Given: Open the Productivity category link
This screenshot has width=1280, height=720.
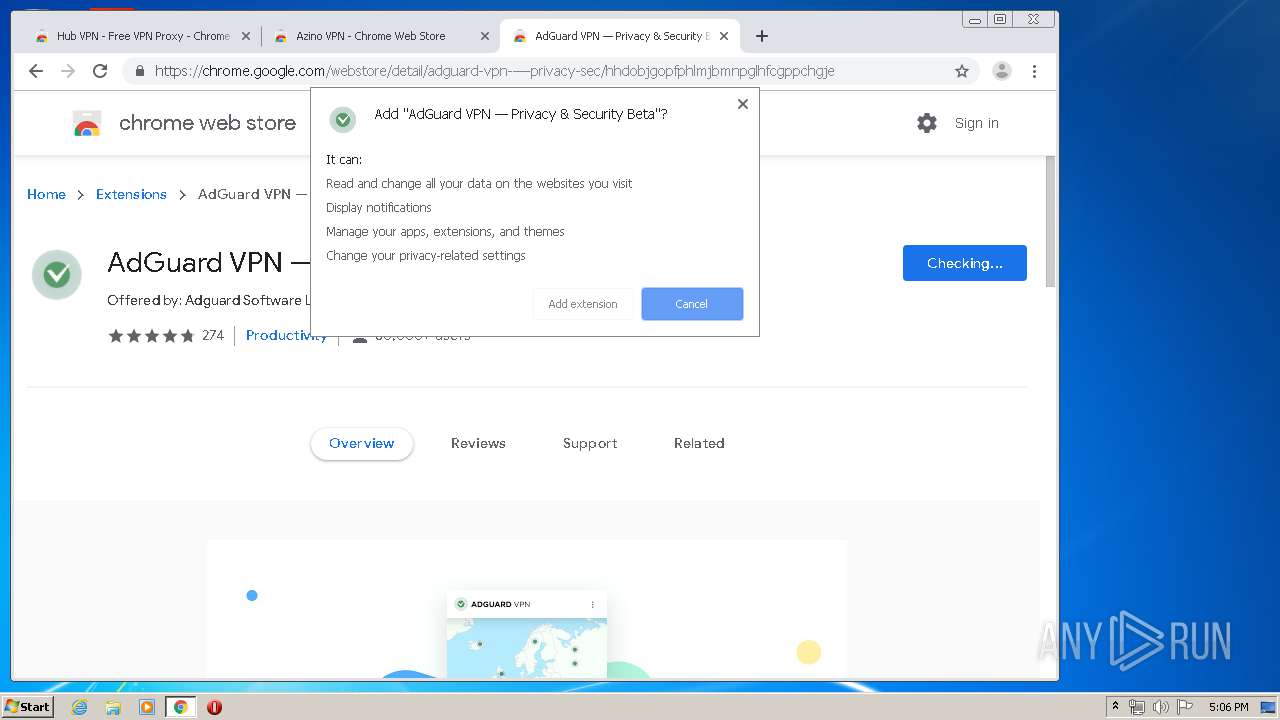Looking at the screenshot, I should 286,335.
